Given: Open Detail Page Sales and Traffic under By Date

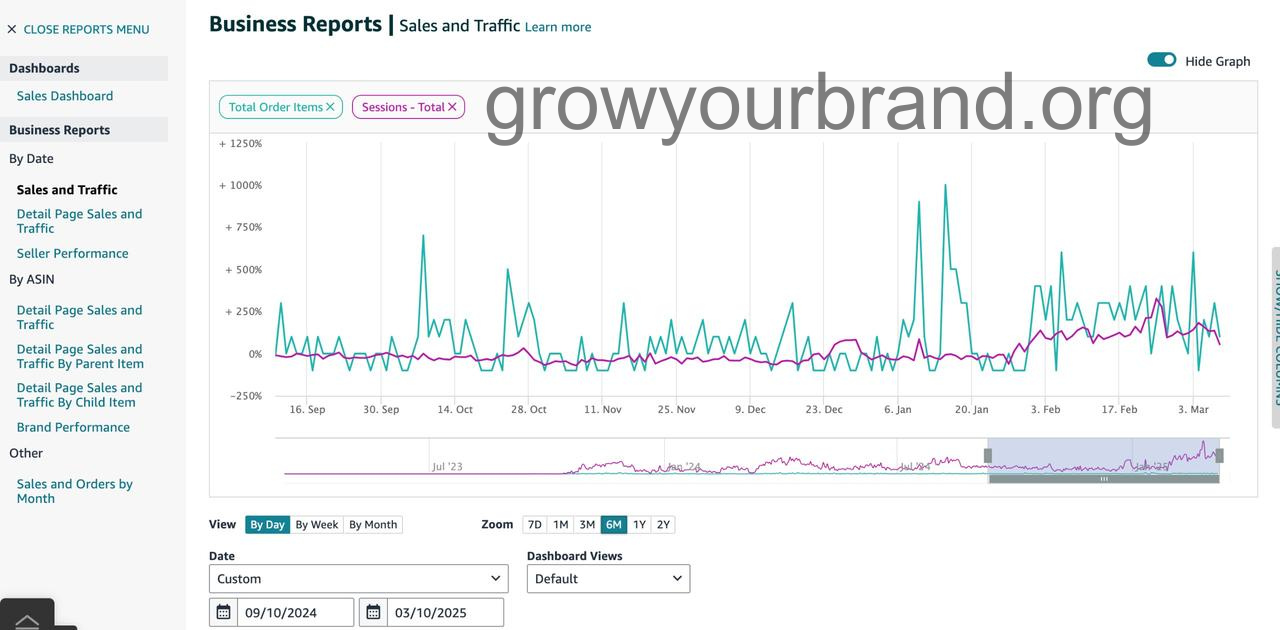Looking at the screenshot, I should [x=79, y=221].
